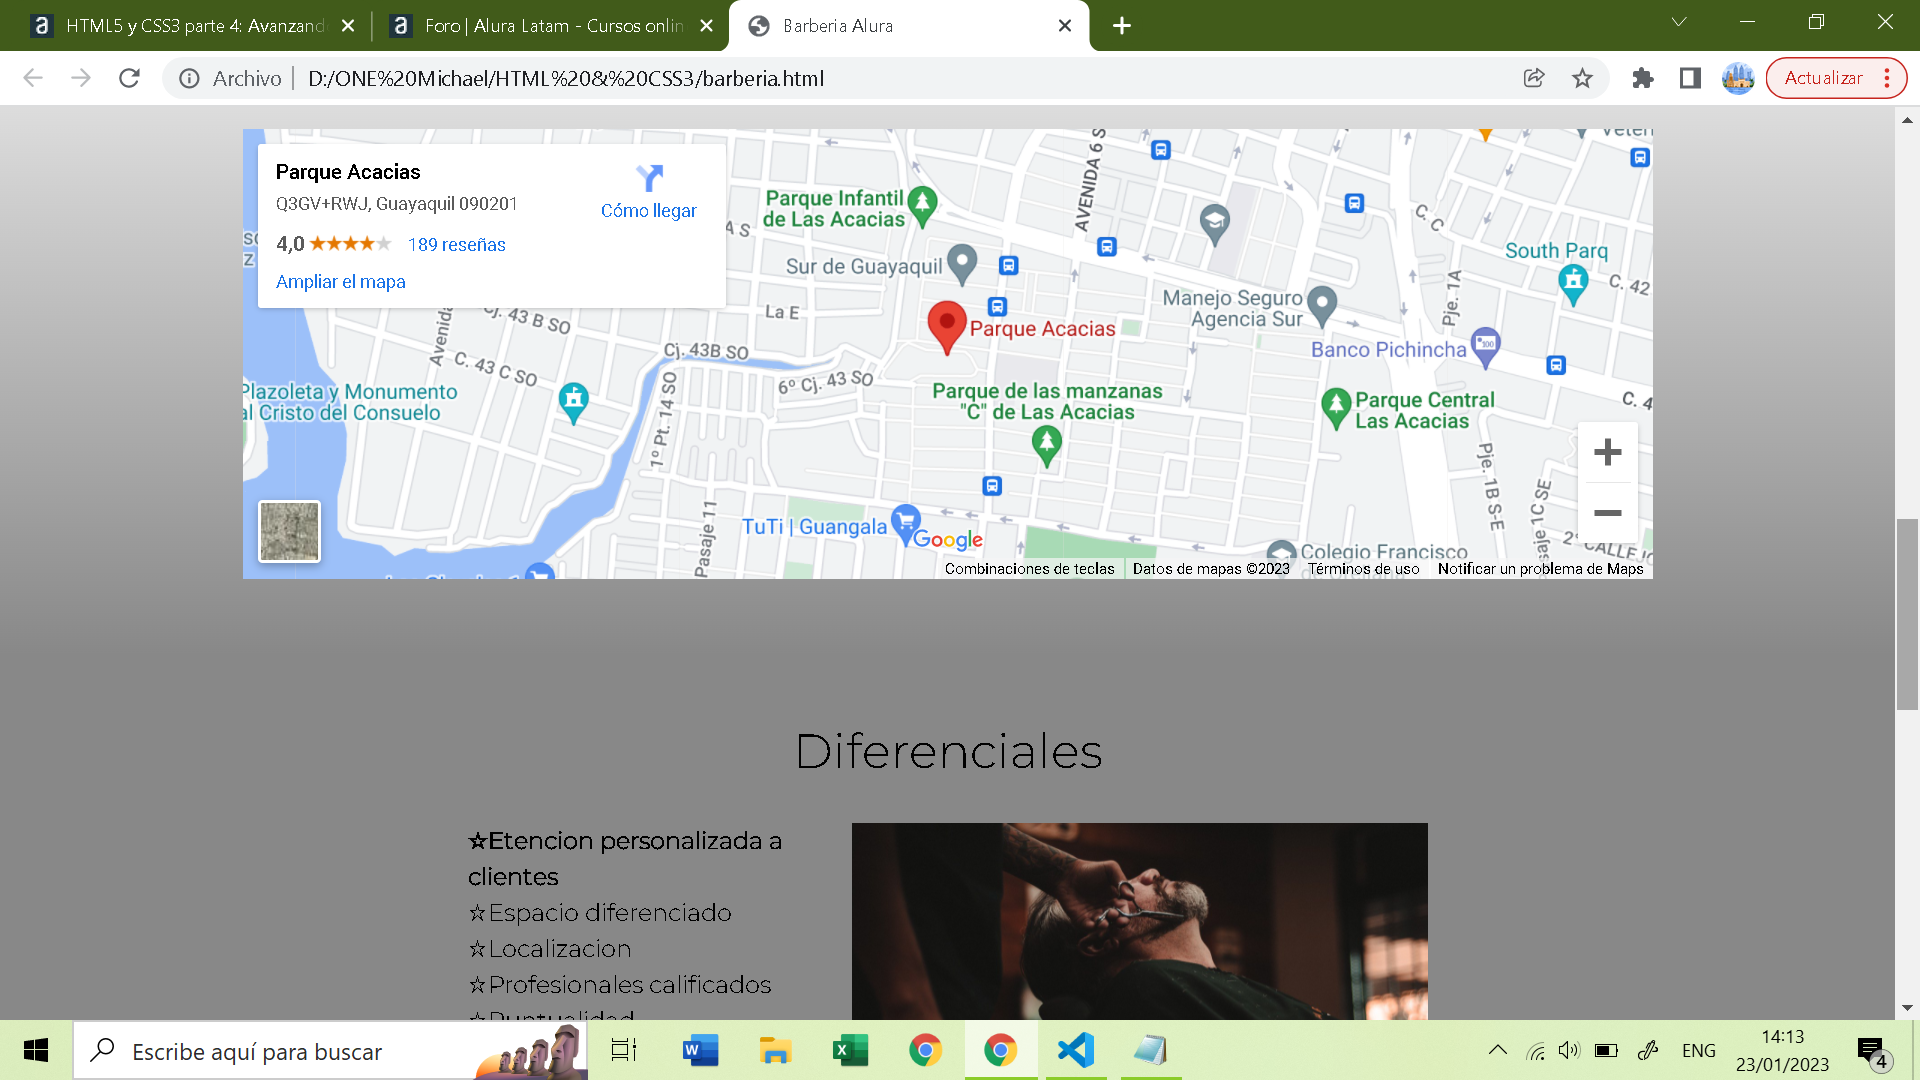Click Plazoleta Cristo del Consuelo marker

(573, 402)
